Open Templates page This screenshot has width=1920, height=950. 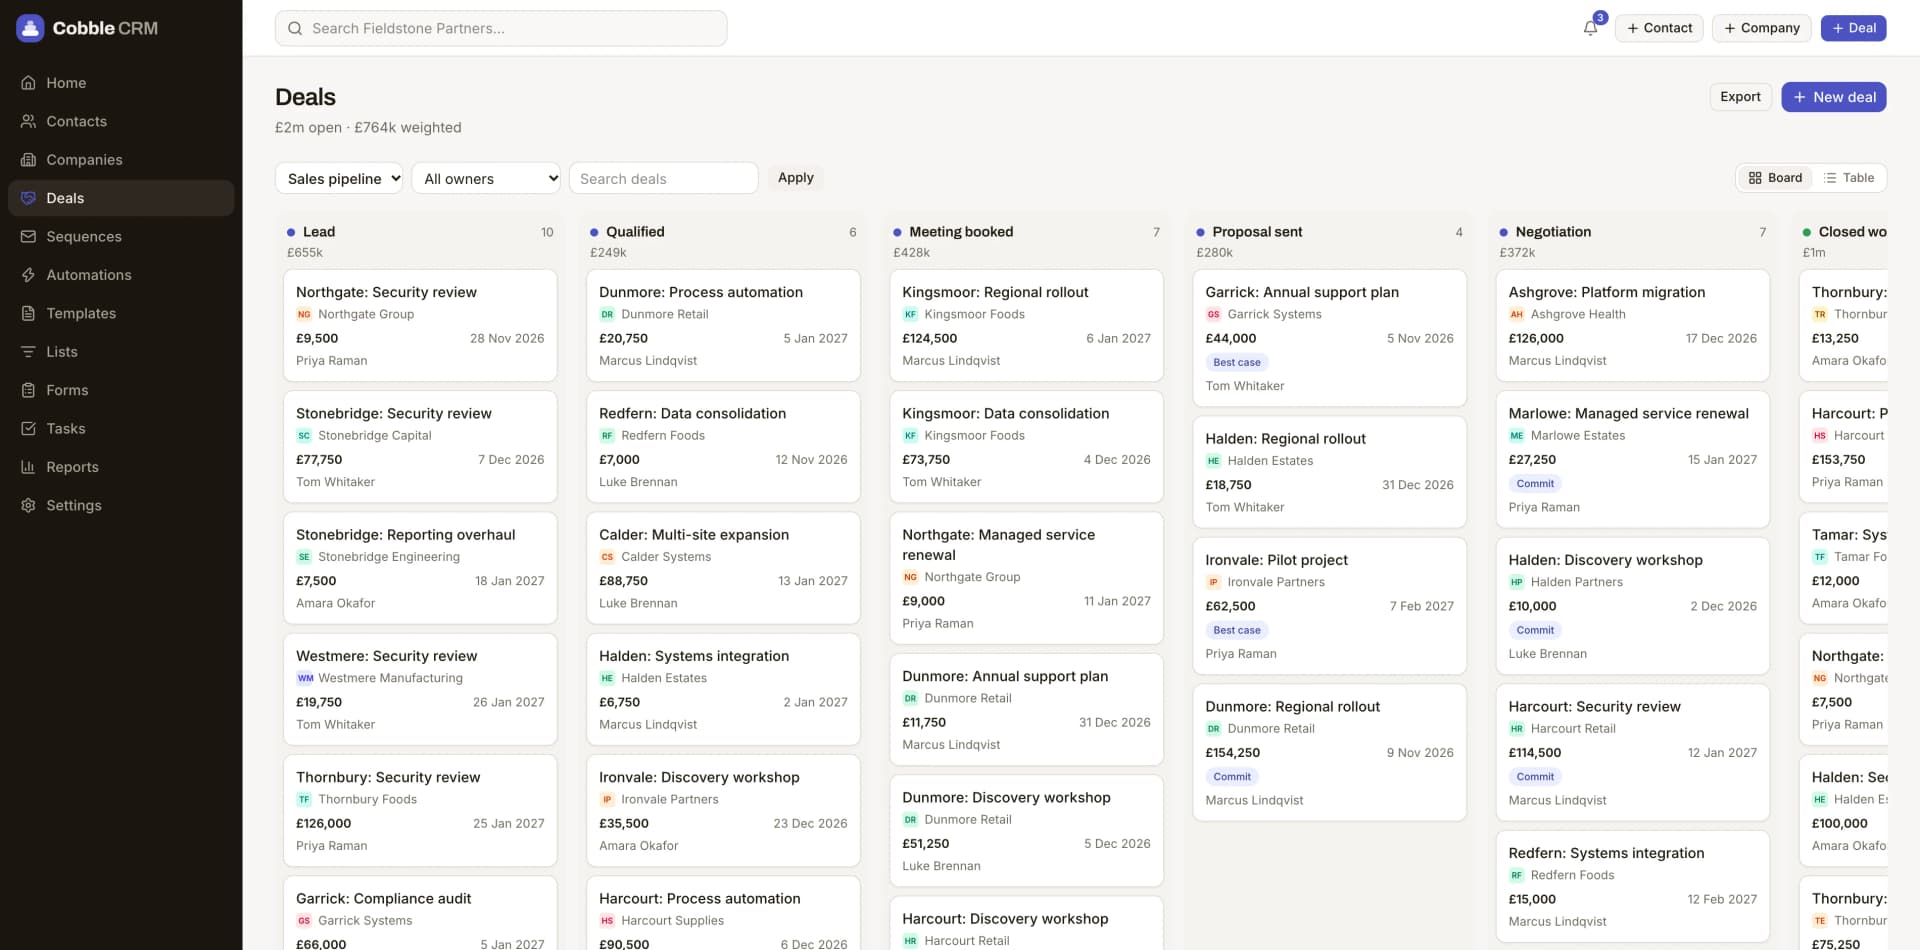point(121,313)
